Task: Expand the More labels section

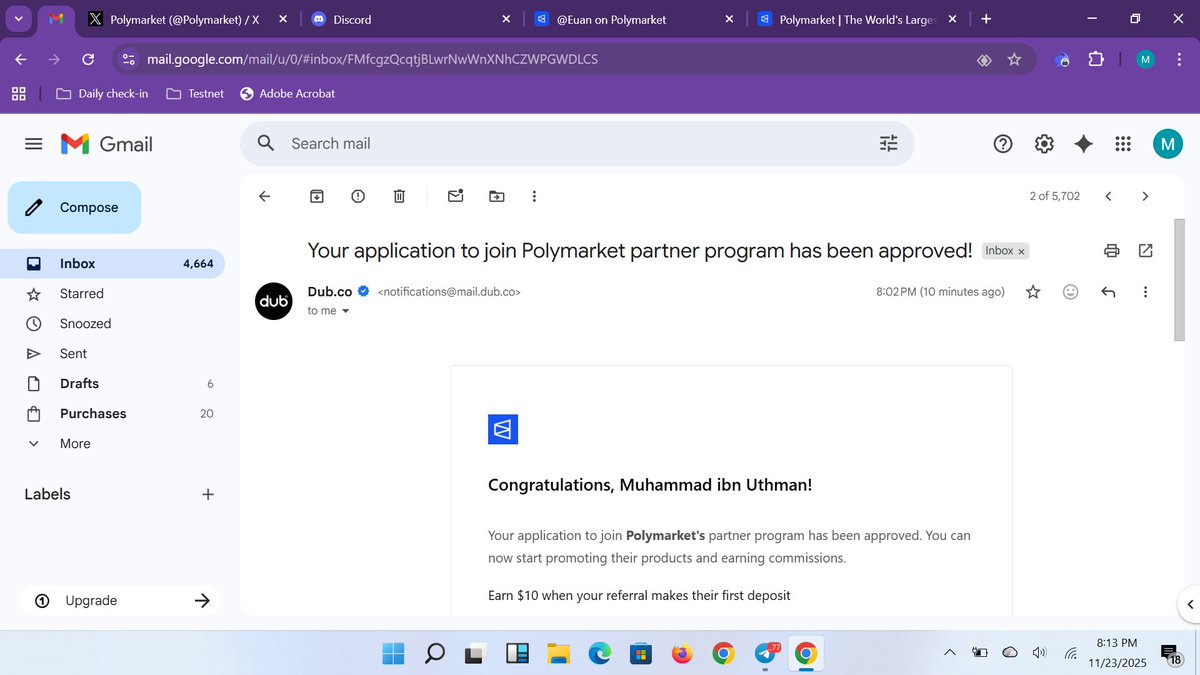Action: 75,443
